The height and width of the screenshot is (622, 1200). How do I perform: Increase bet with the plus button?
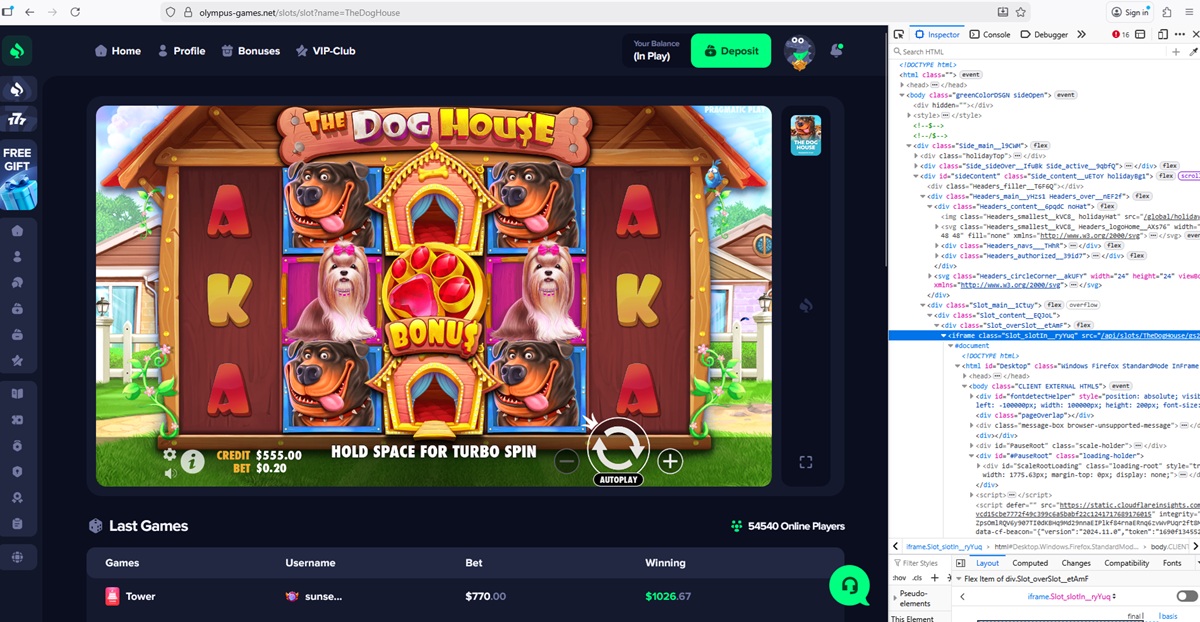(x=670, y=461)
